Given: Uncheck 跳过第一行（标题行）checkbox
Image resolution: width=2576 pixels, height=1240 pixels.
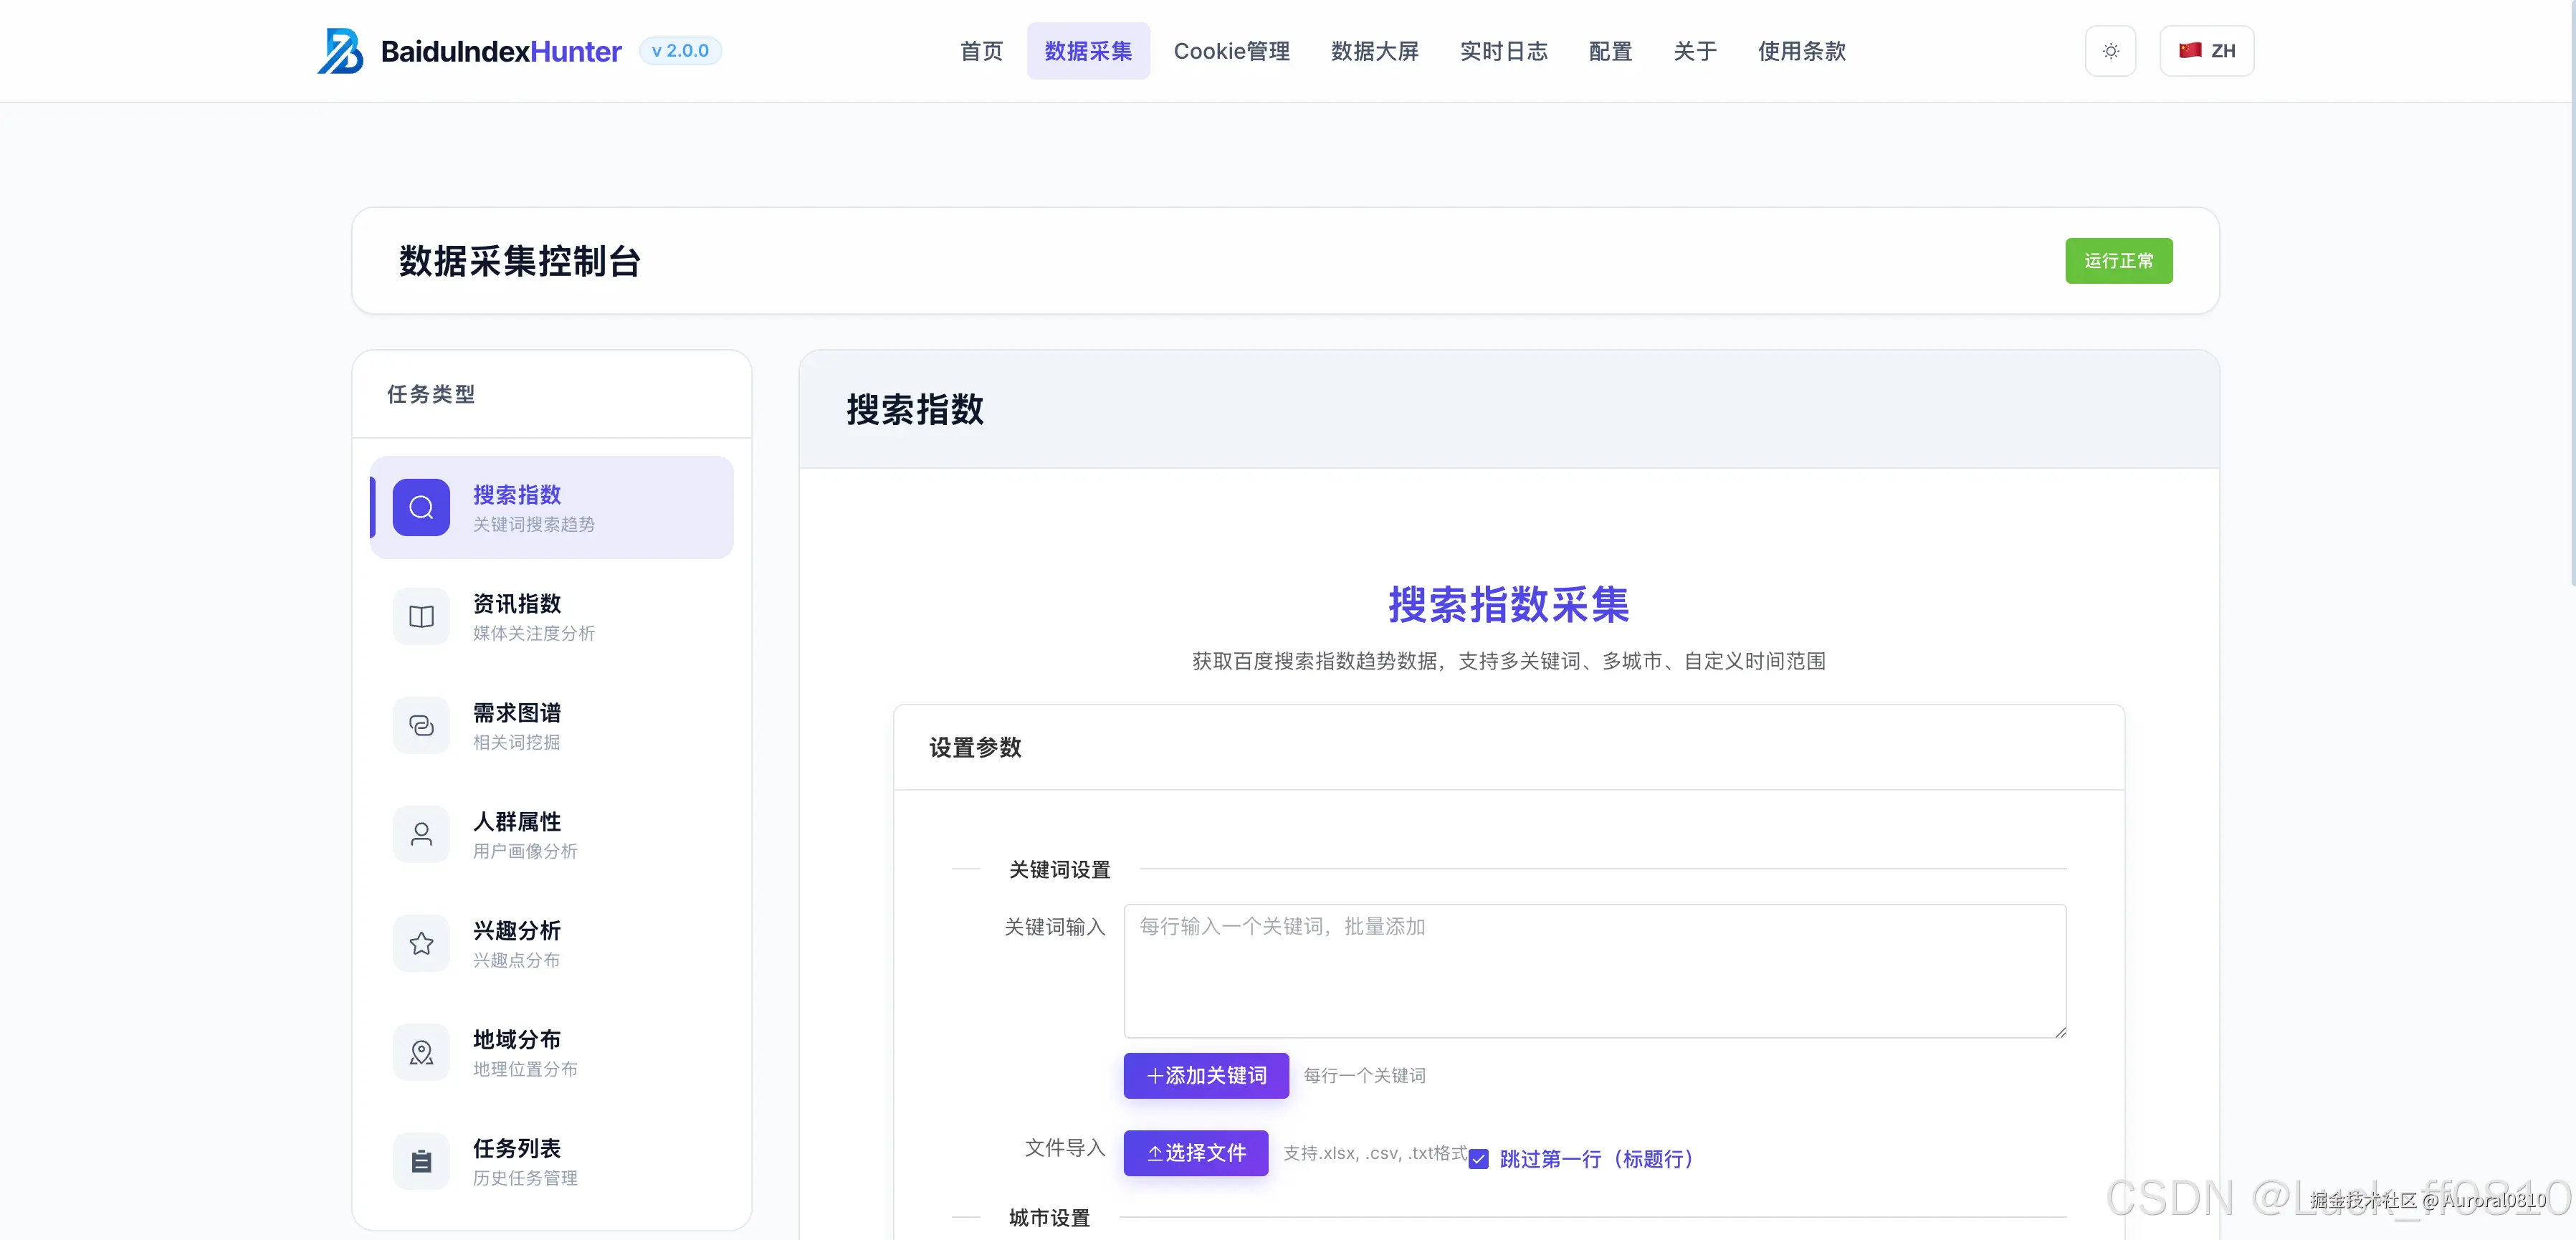Looking at the screenshot, I should click(1479, 1159).
